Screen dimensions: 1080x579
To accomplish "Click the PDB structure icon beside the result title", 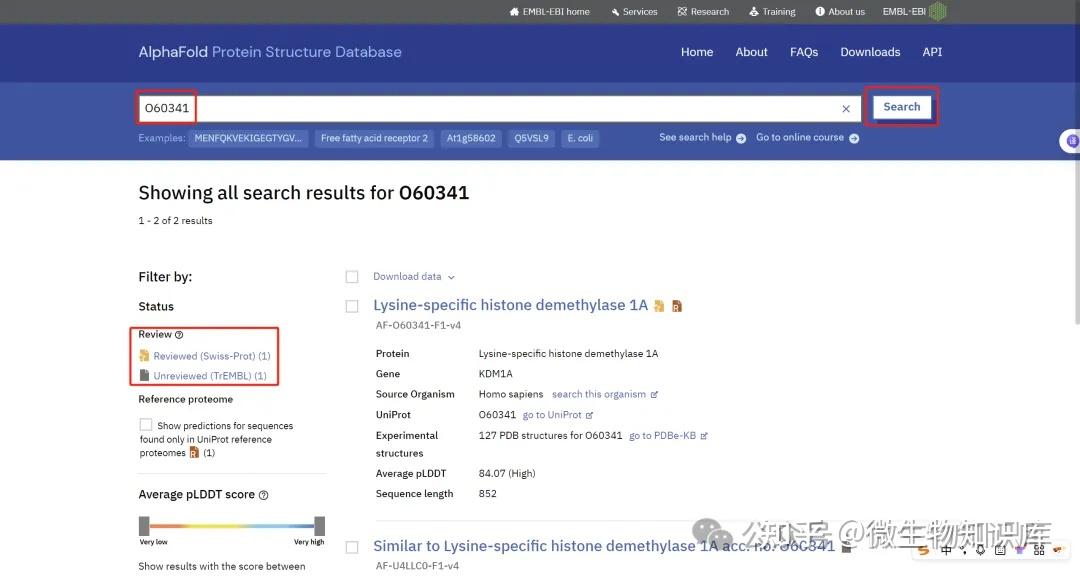I will click(677, 304).
